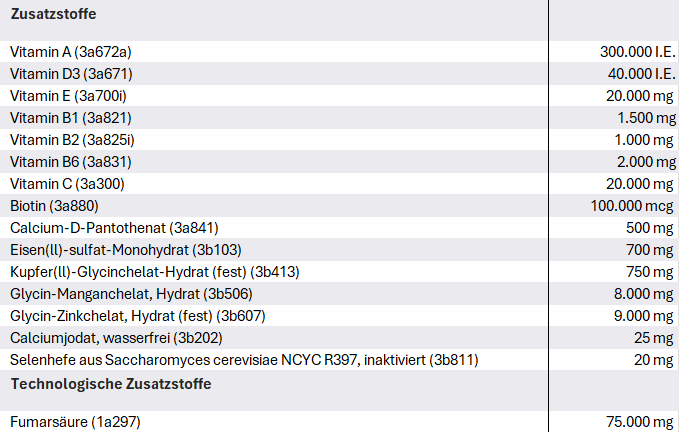Viewport: 679px width, 432px height.
Task: Click the 1.500 mg value cell
Action: point(645,118)
